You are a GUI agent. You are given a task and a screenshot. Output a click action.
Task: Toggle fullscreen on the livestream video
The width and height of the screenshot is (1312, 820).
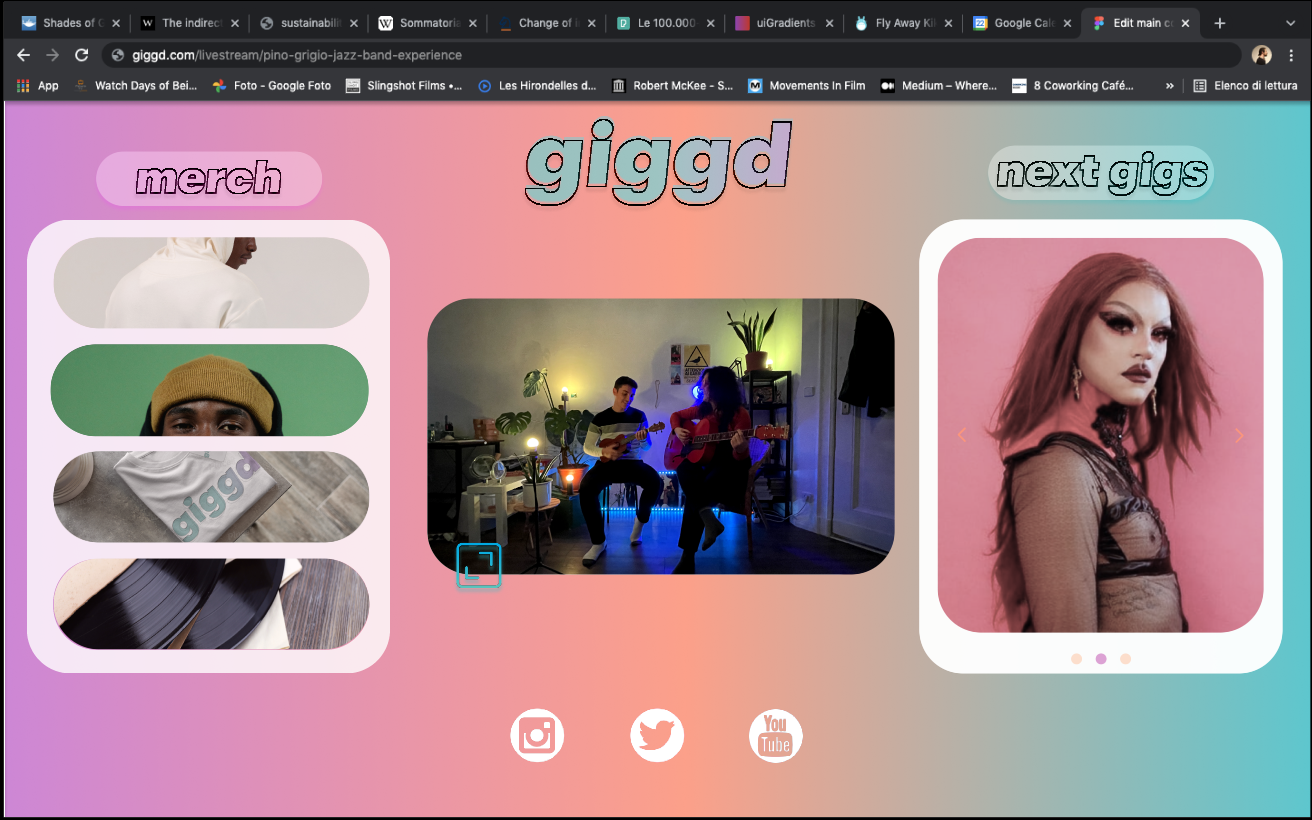coord(478,565)
